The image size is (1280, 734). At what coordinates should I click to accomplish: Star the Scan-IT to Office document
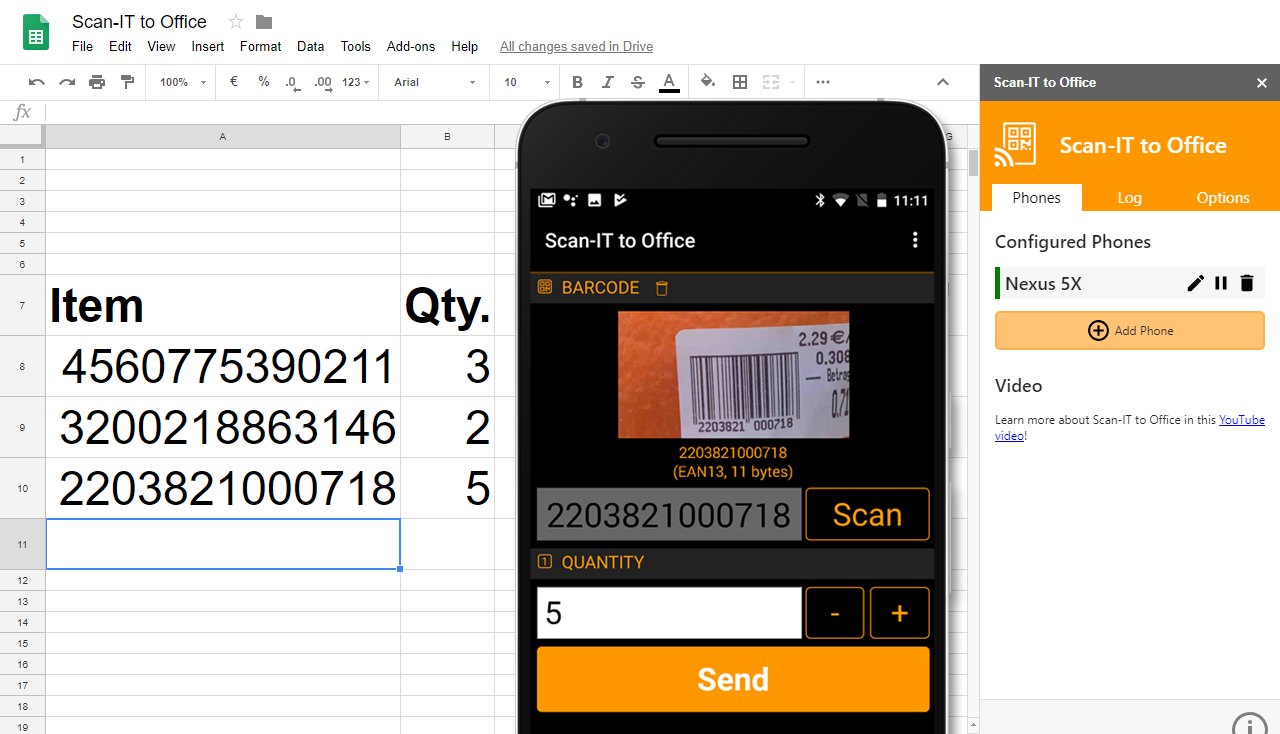pos(236,22)
